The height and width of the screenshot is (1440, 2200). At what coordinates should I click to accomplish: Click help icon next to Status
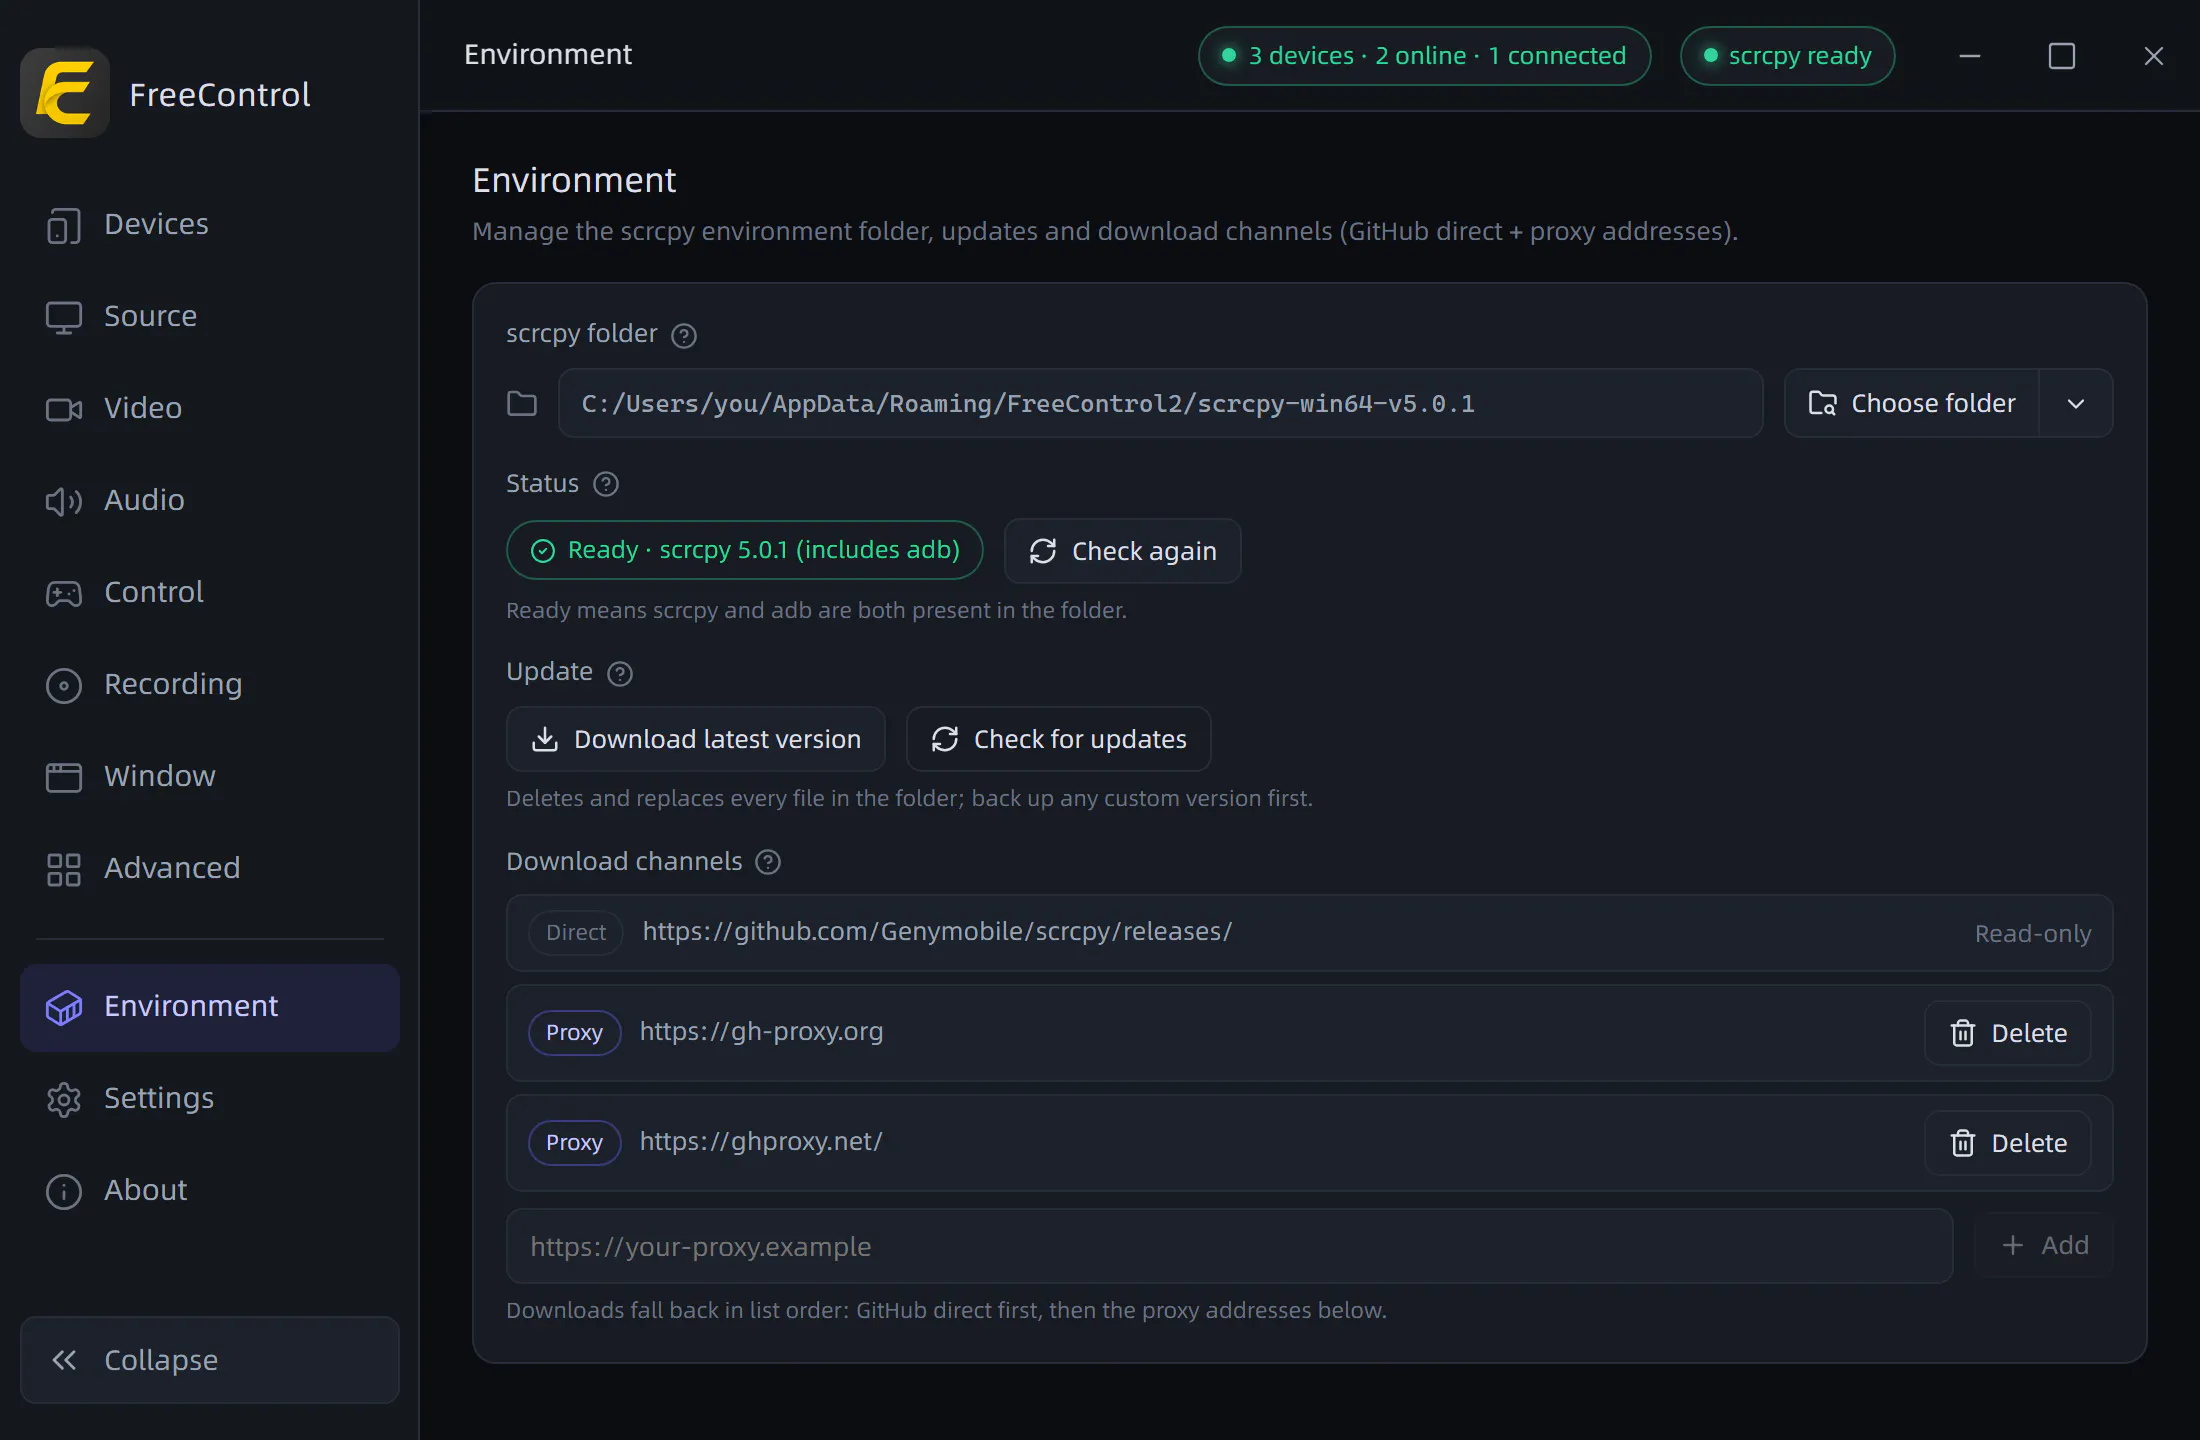point(606,484)
